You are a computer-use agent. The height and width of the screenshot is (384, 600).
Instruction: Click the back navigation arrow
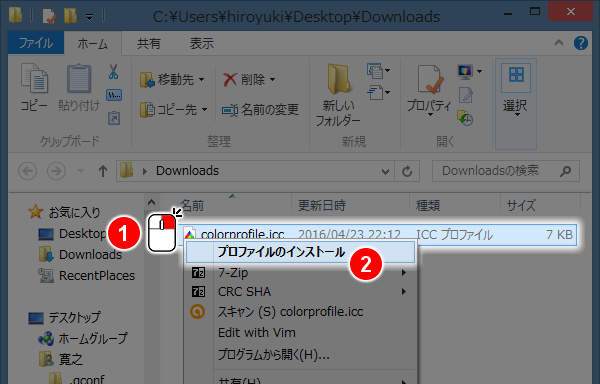(x=28, y=171)
